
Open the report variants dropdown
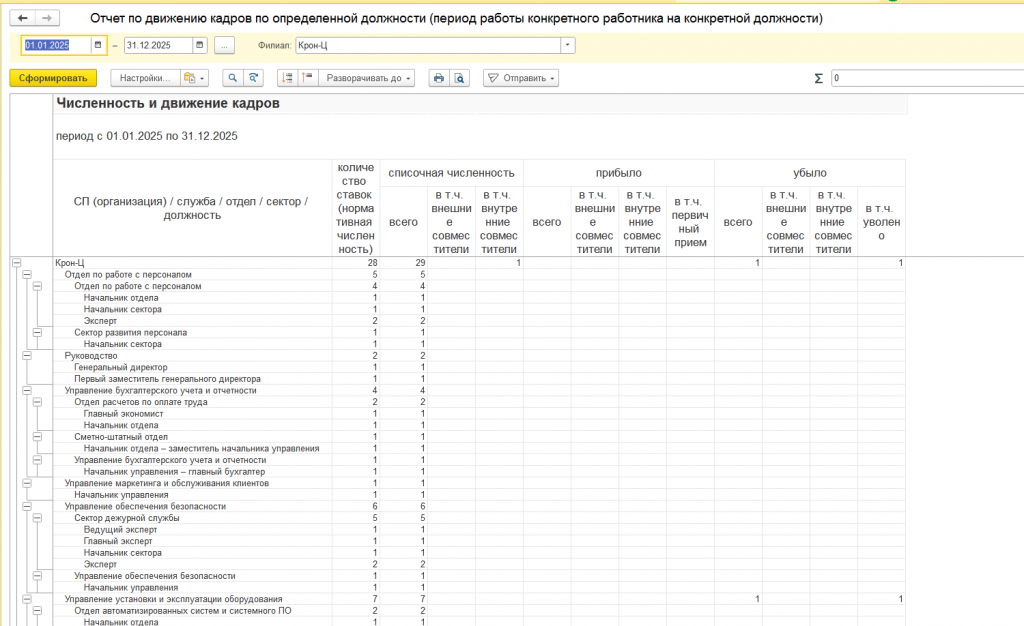tap(194, 78)
